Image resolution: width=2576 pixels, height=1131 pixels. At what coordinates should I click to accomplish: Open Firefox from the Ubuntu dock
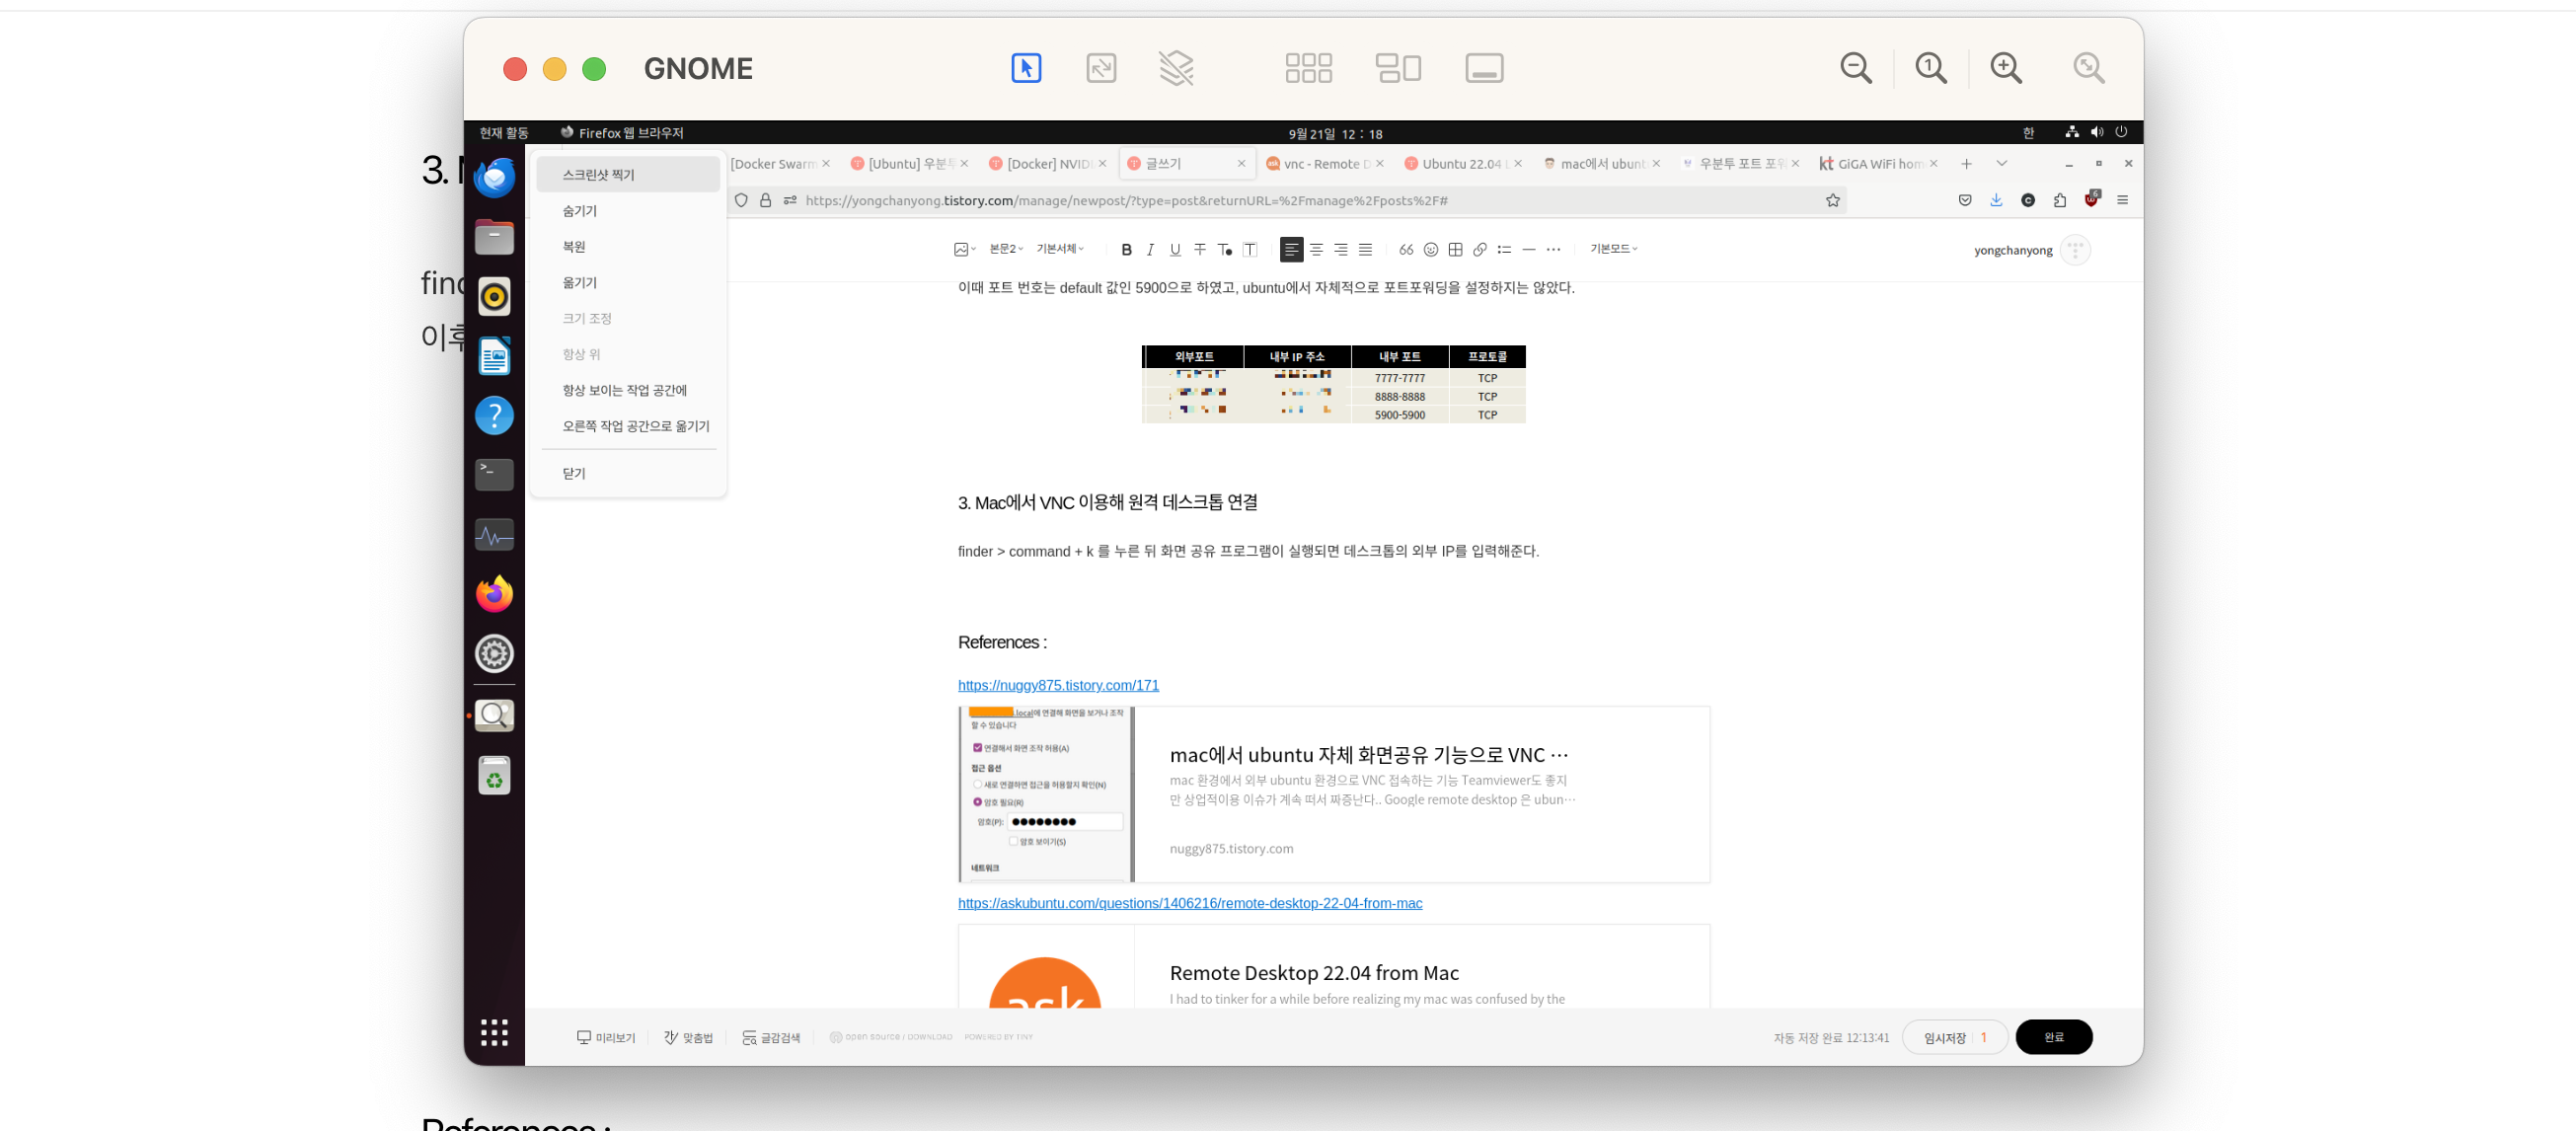[494, 594]
